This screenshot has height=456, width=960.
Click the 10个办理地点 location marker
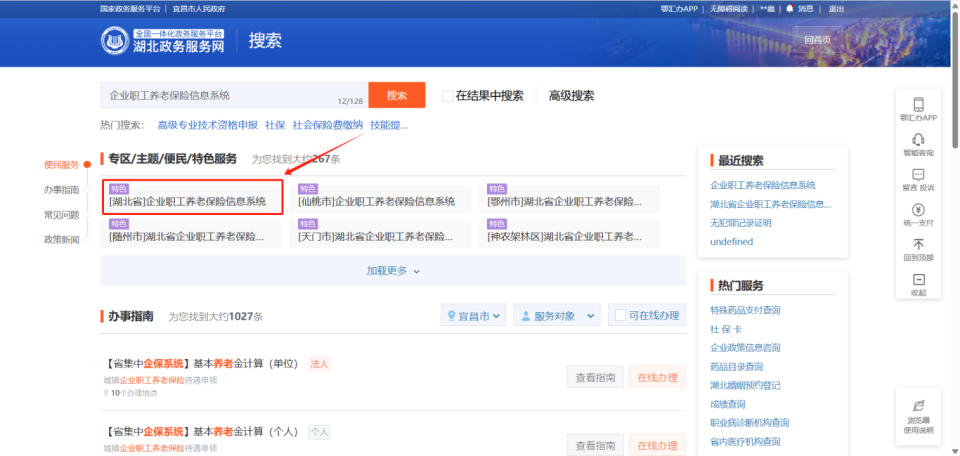[106, 393]
